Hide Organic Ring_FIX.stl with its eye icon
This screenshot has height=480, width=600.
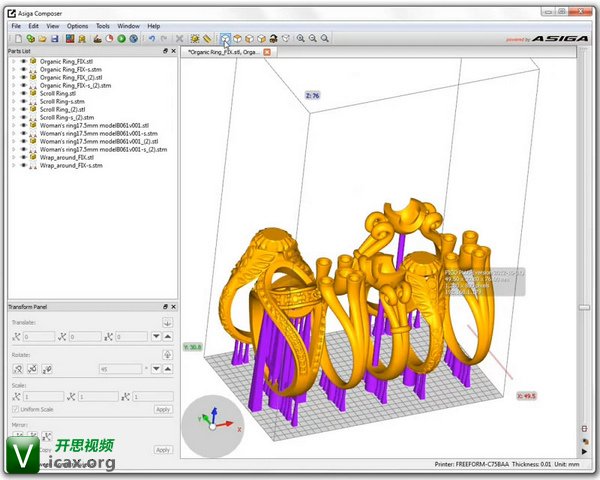[x=24, y=60]
